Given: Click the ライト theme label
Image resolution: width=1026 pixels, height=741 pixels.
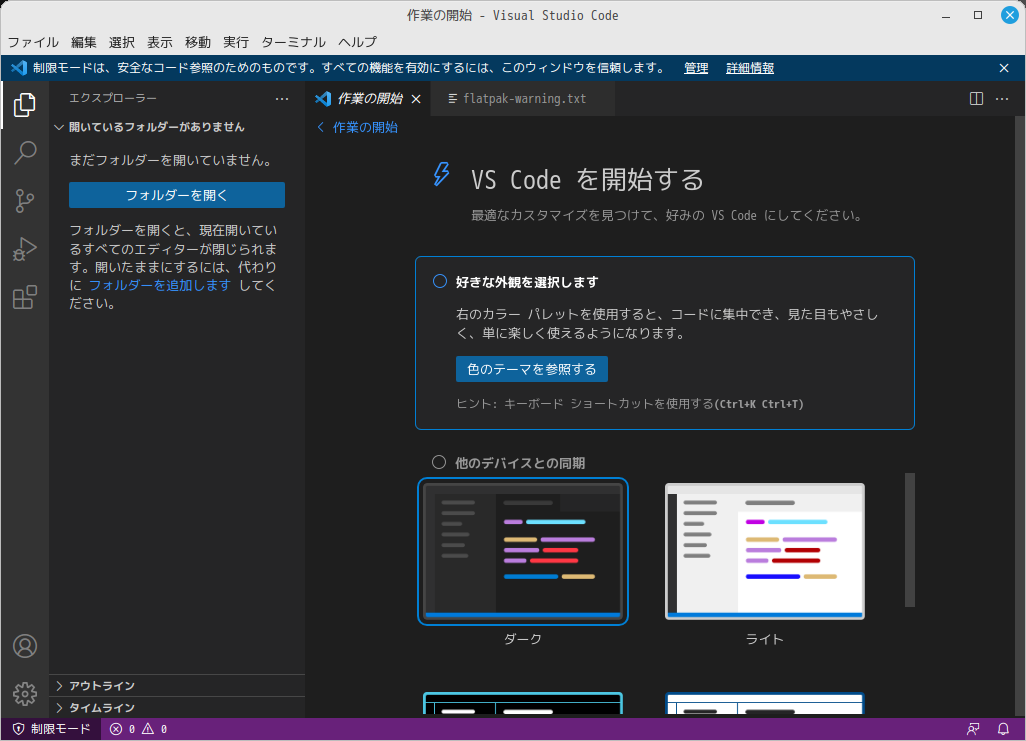Looking at the screenshot, I should coord(764,640).
